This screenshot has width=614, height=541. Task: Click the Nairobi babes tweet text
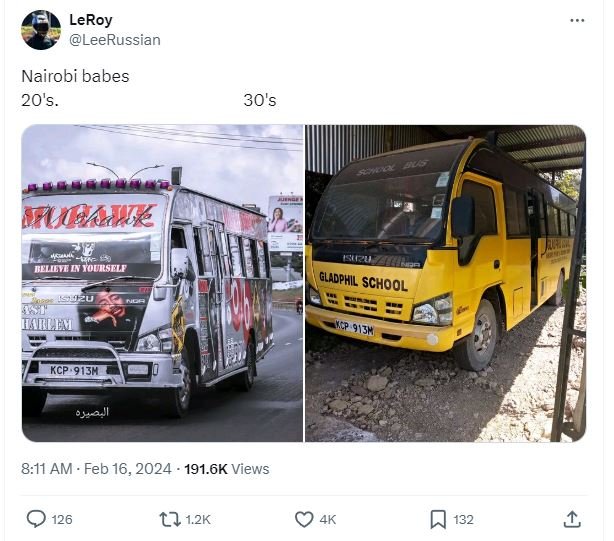point(75,76)
